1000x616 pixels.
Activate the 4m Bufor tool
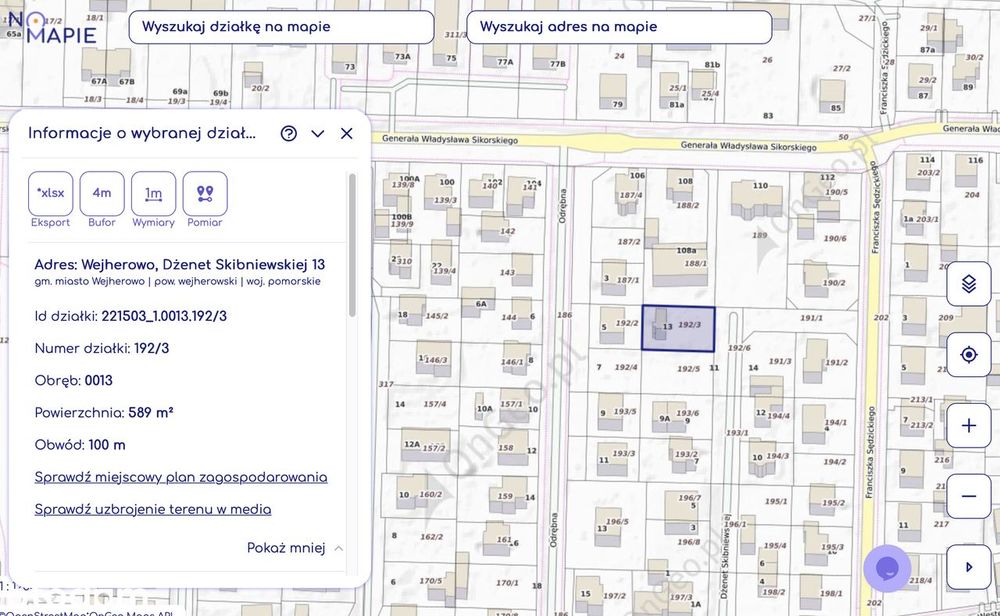(102, 194)
